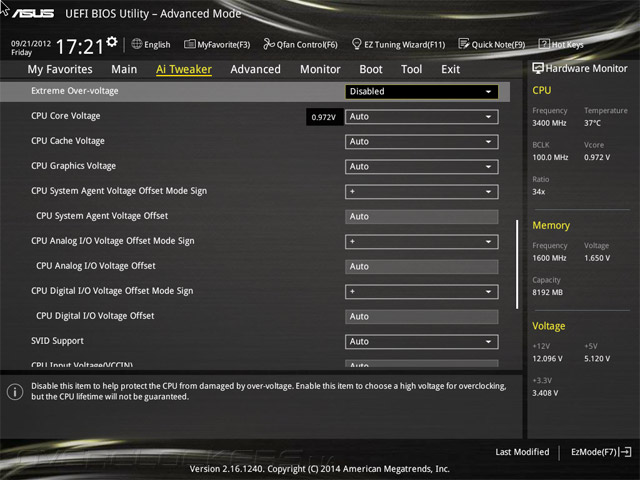The height and width of the screenshot is (480, 640).
Task: Click BCLK value 100.0 MHz
Action: pyautogui.click(x=550, y=157)
